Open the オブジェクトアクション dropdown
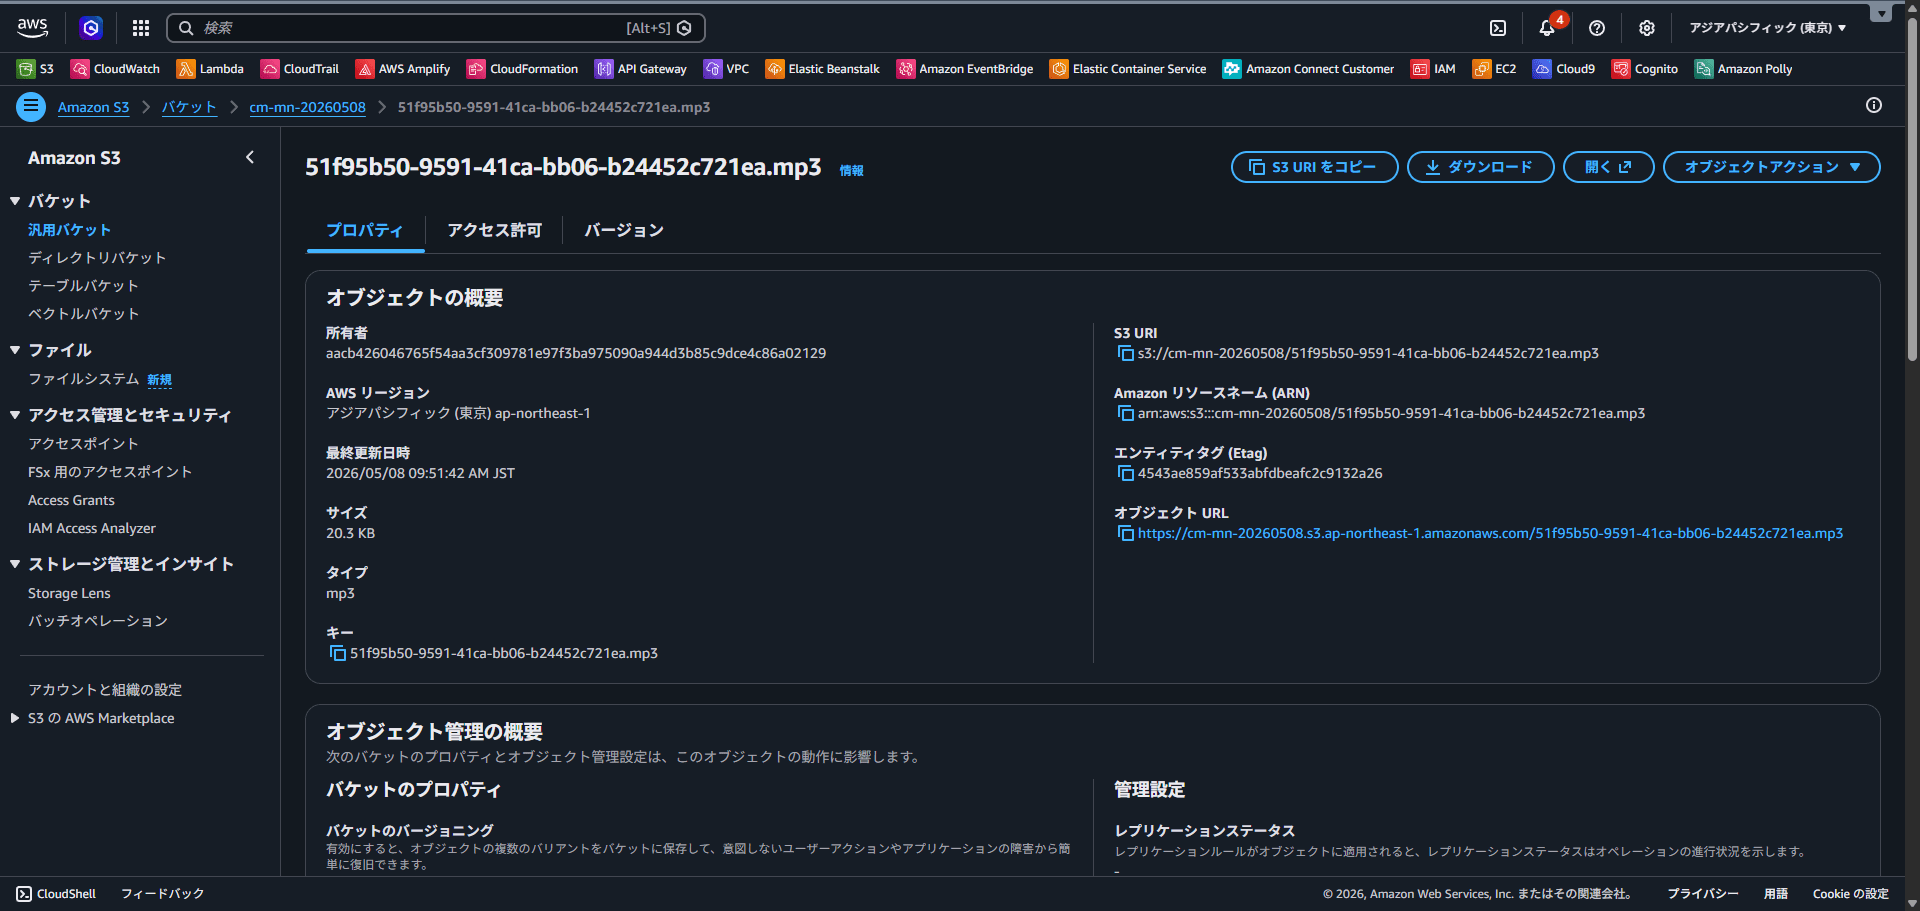 1771,167
